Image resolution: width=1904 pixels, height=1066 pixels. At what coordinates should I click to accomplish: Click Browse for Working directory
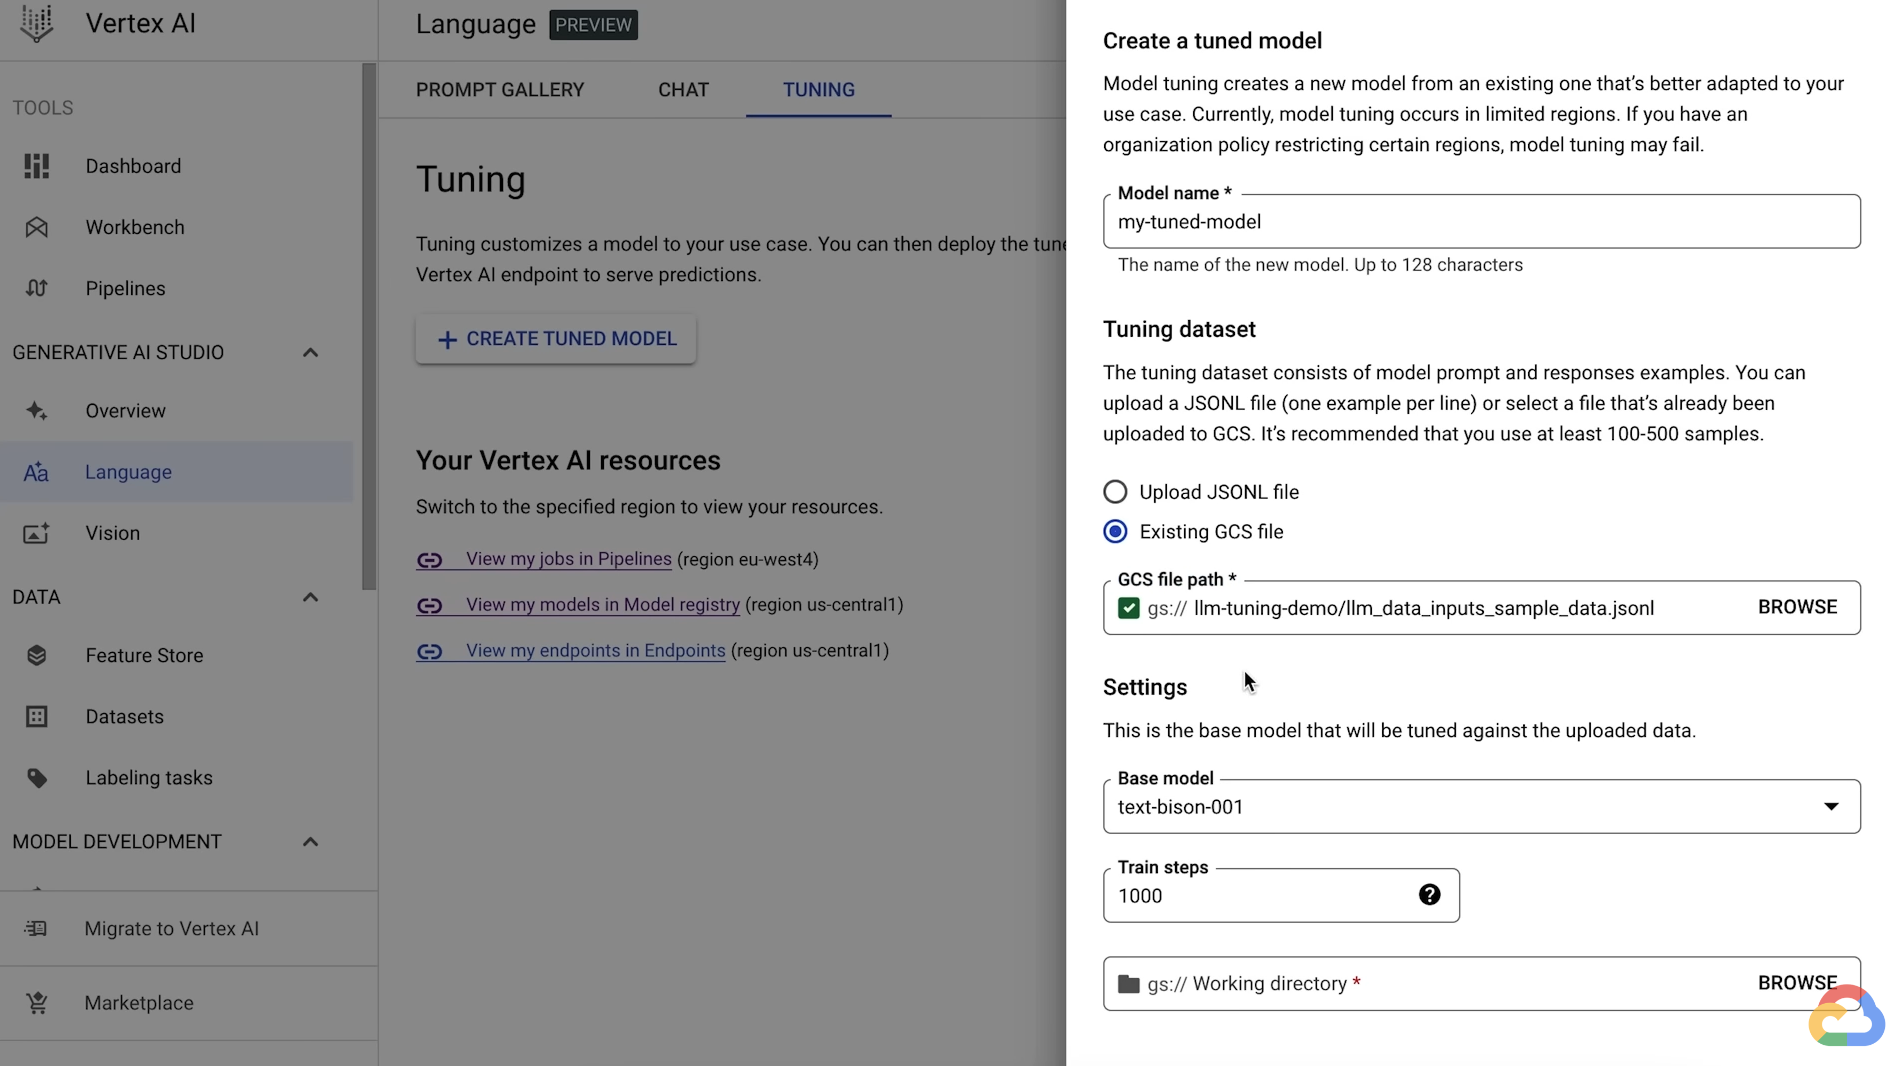(1797, 983)
